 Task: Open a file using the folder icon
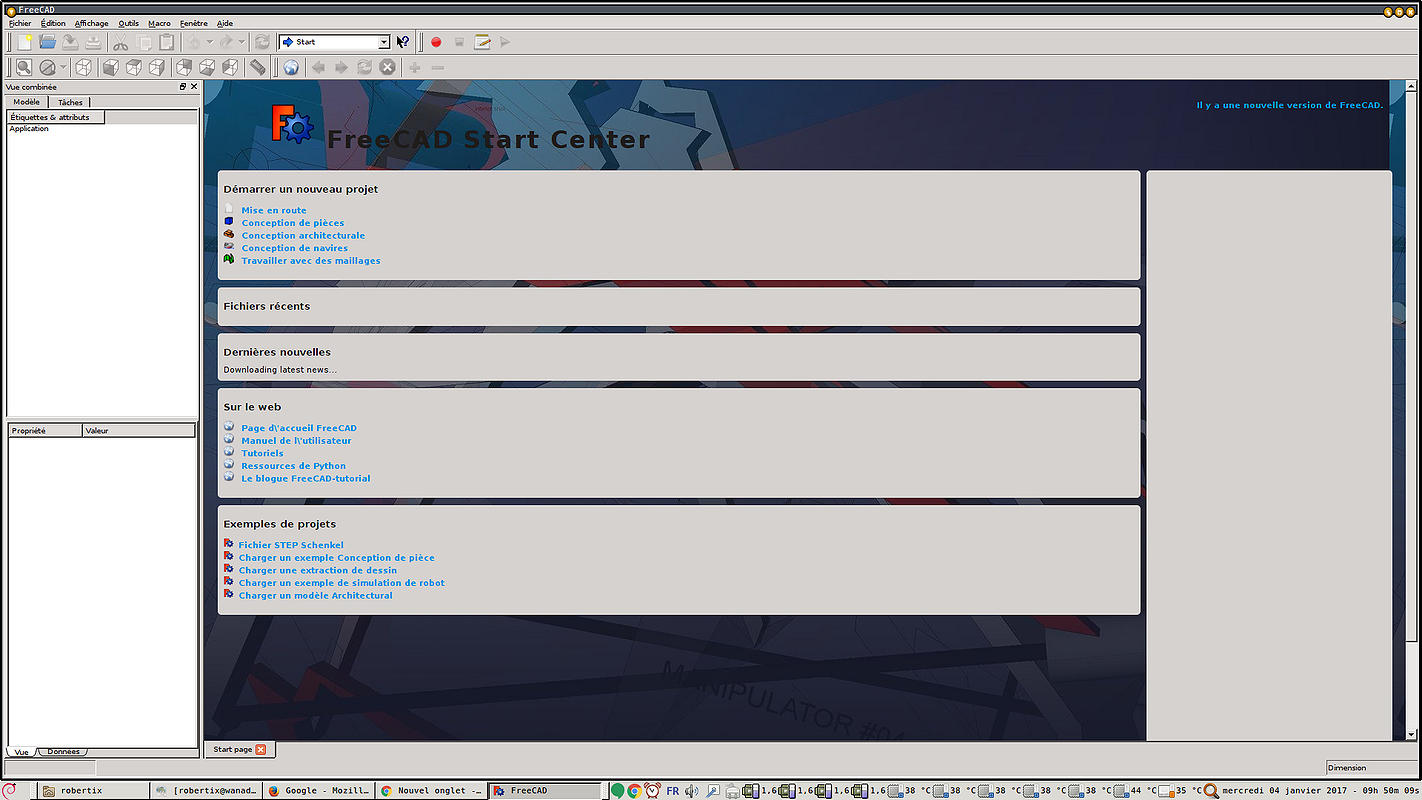[47, 42]
